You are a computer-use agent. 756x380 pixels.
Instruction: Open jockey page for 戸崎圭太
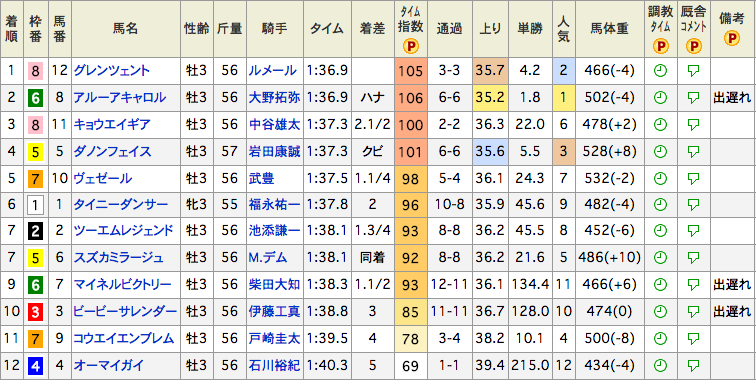(x=274, y=339)
